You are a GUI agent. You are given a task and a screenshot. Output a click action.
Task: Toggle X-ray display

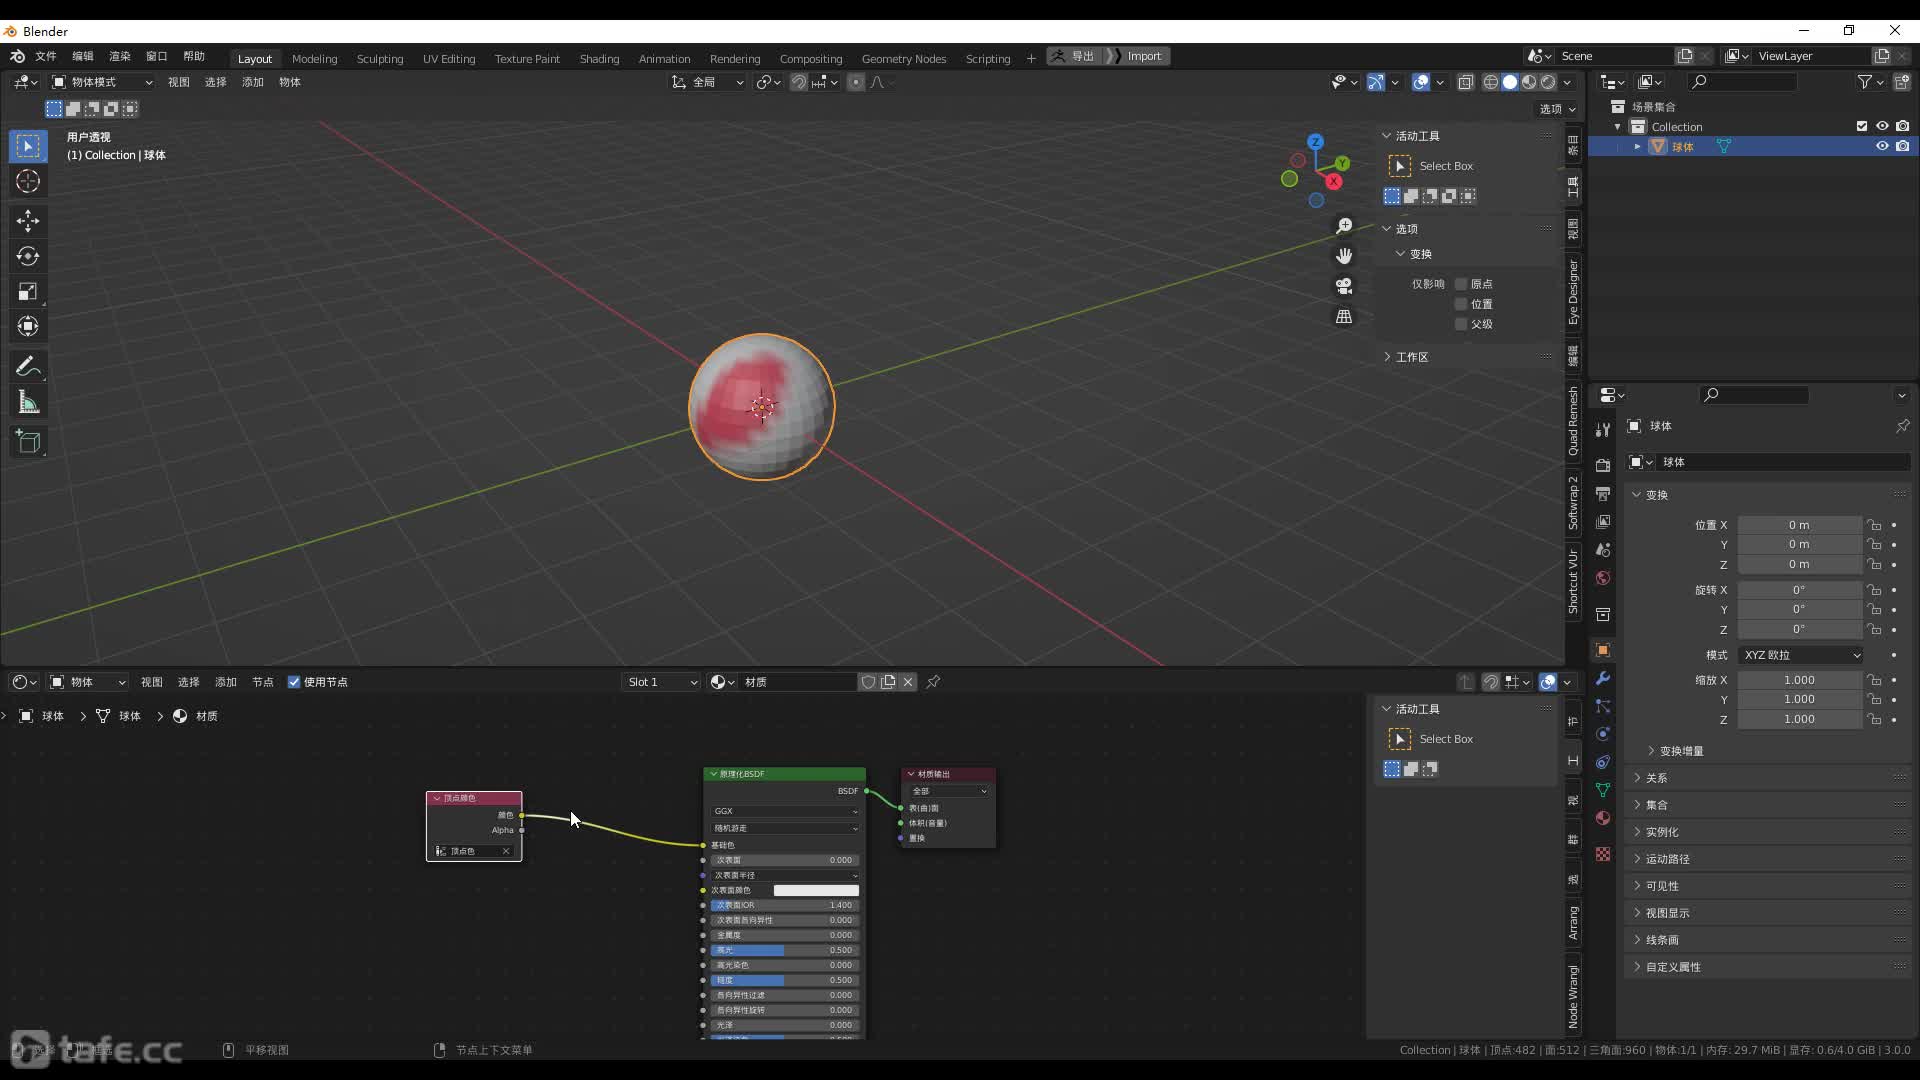(1466, 82)
